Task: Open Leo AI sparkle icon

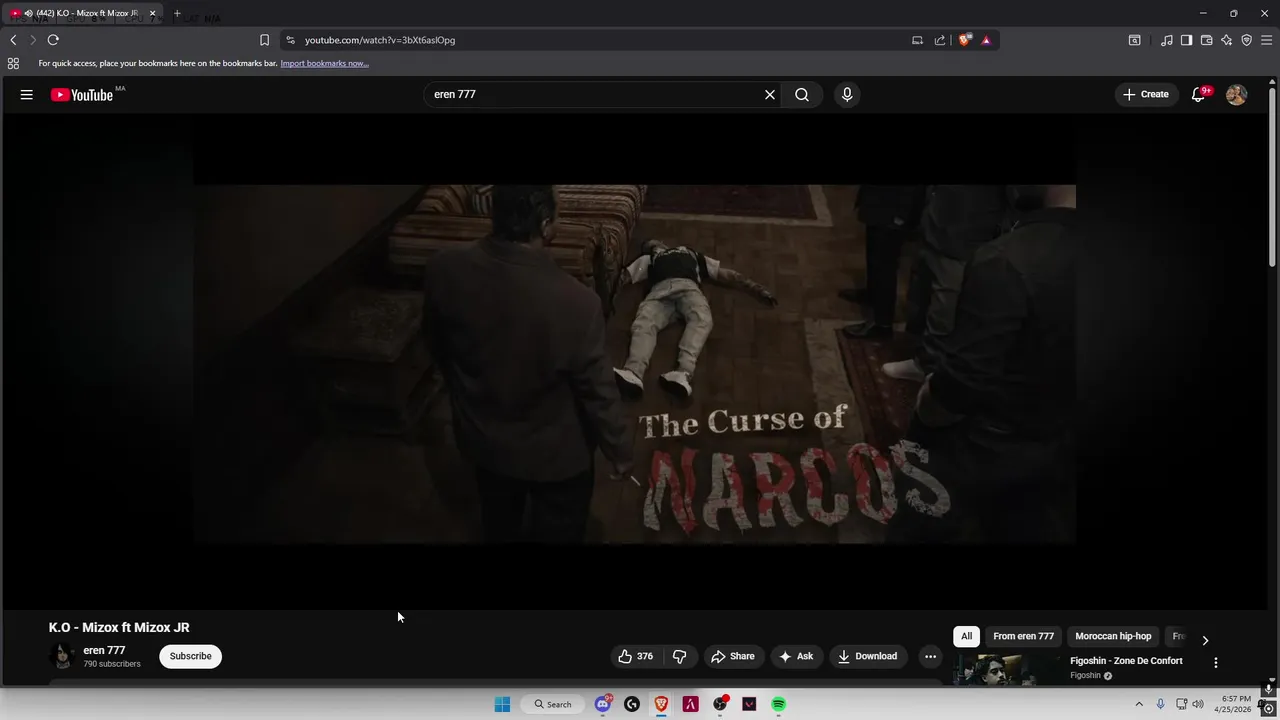Action: 1226,40
